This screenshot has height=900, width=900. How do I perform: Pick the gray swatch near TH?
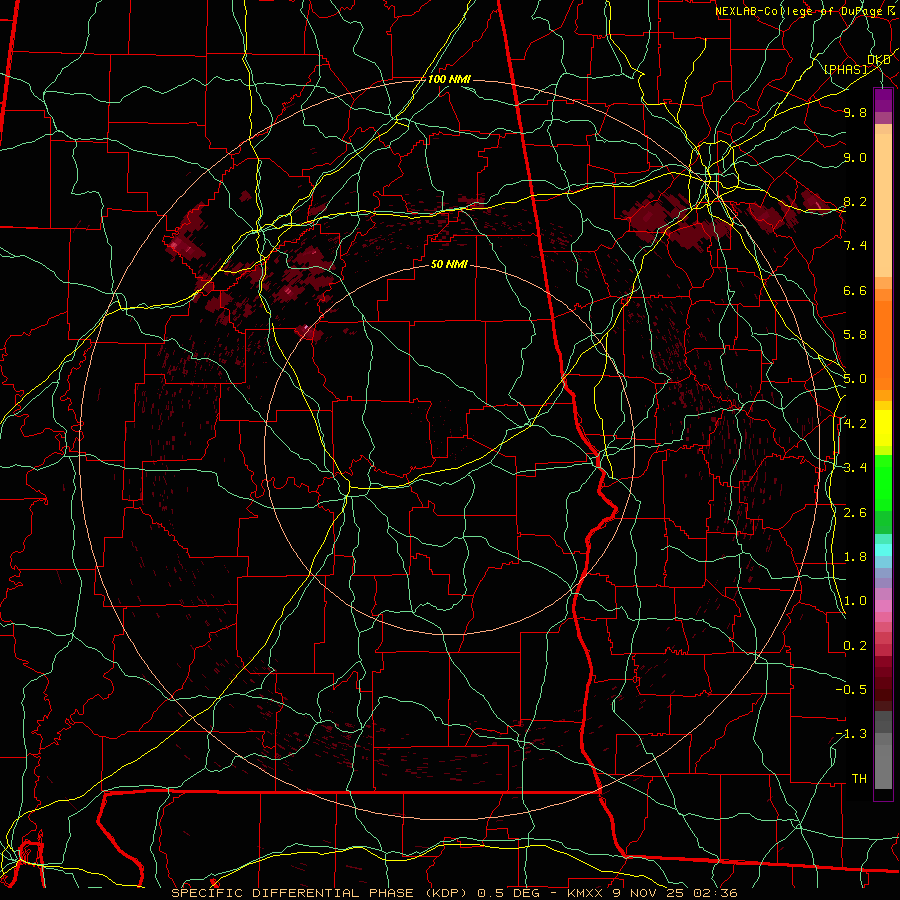pos(883,766)
